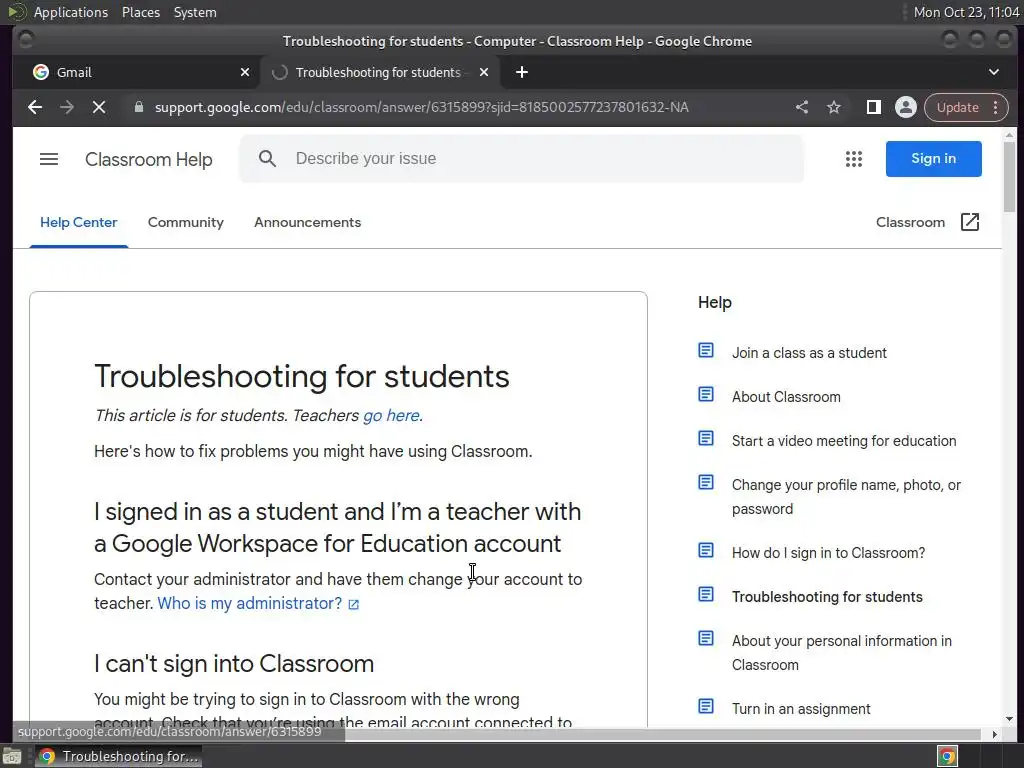Image resolution: width=1024 pixels, height=768 pixels.
Task: Click the vertical page scrollbar thumb
Action: 1009,176
